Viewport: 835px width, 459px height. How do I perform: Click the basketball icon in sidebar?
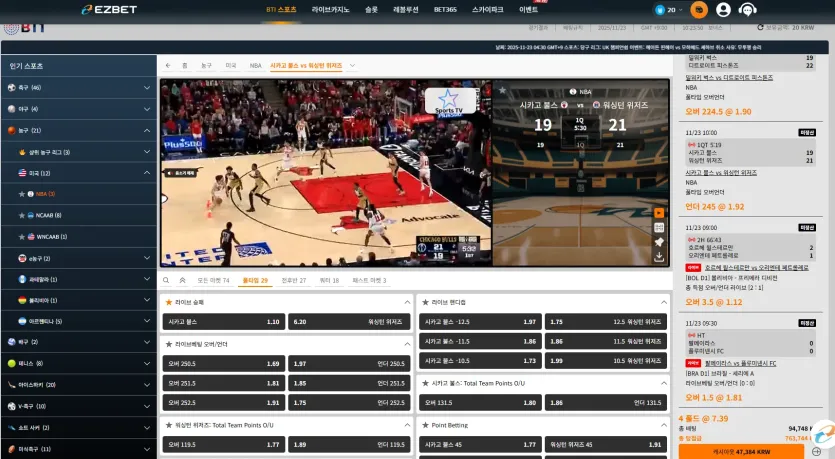click(x=12, y=130)
